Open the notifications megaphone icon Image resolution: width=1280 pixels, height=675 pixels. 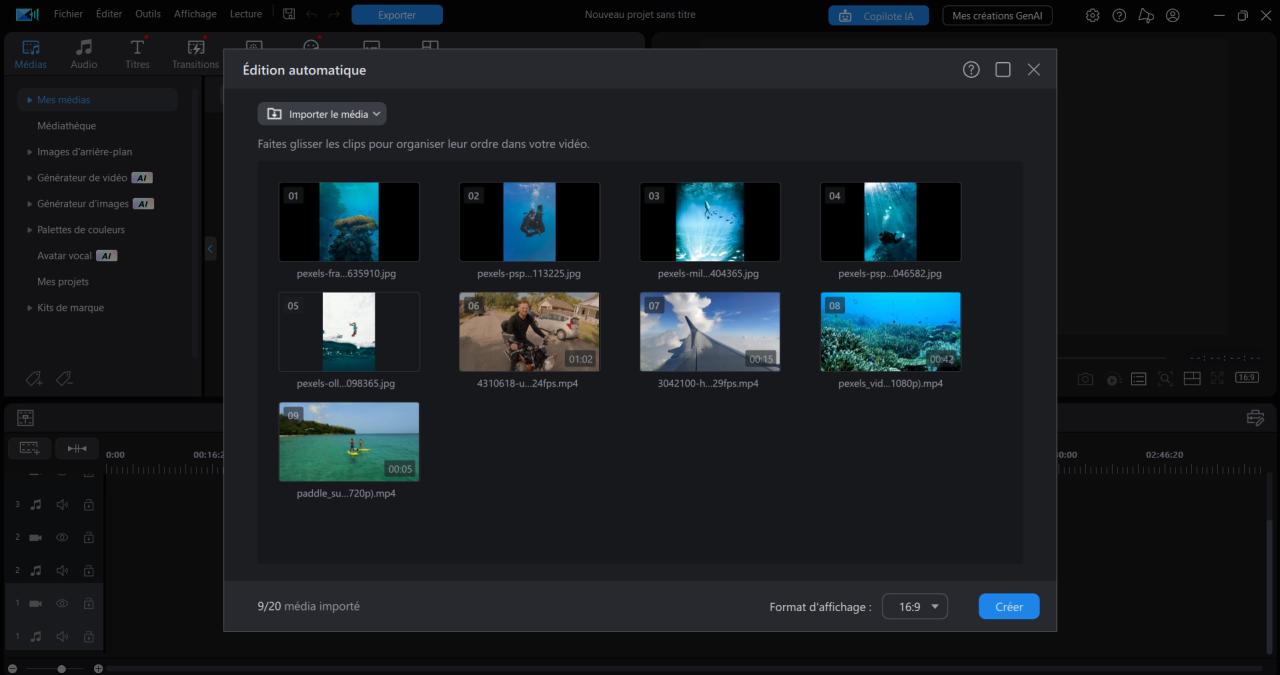pos(1146,15)
